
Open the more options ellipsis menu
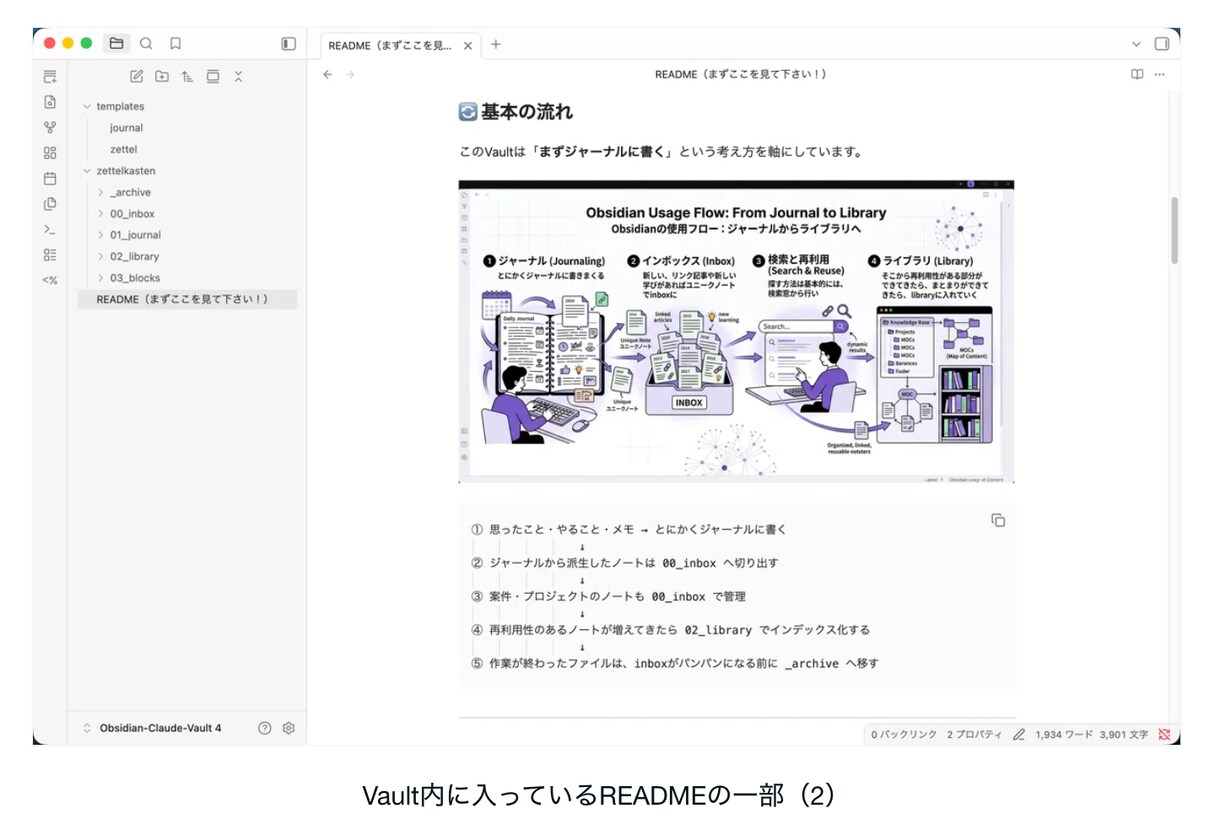(1160, 74)
